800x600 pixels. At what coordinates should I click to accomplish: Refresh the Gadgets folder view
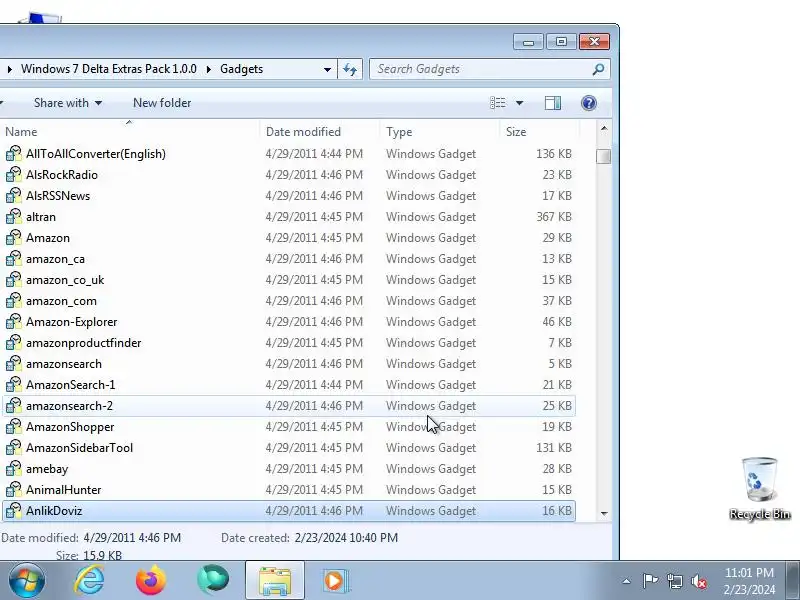tap(350, 69)
